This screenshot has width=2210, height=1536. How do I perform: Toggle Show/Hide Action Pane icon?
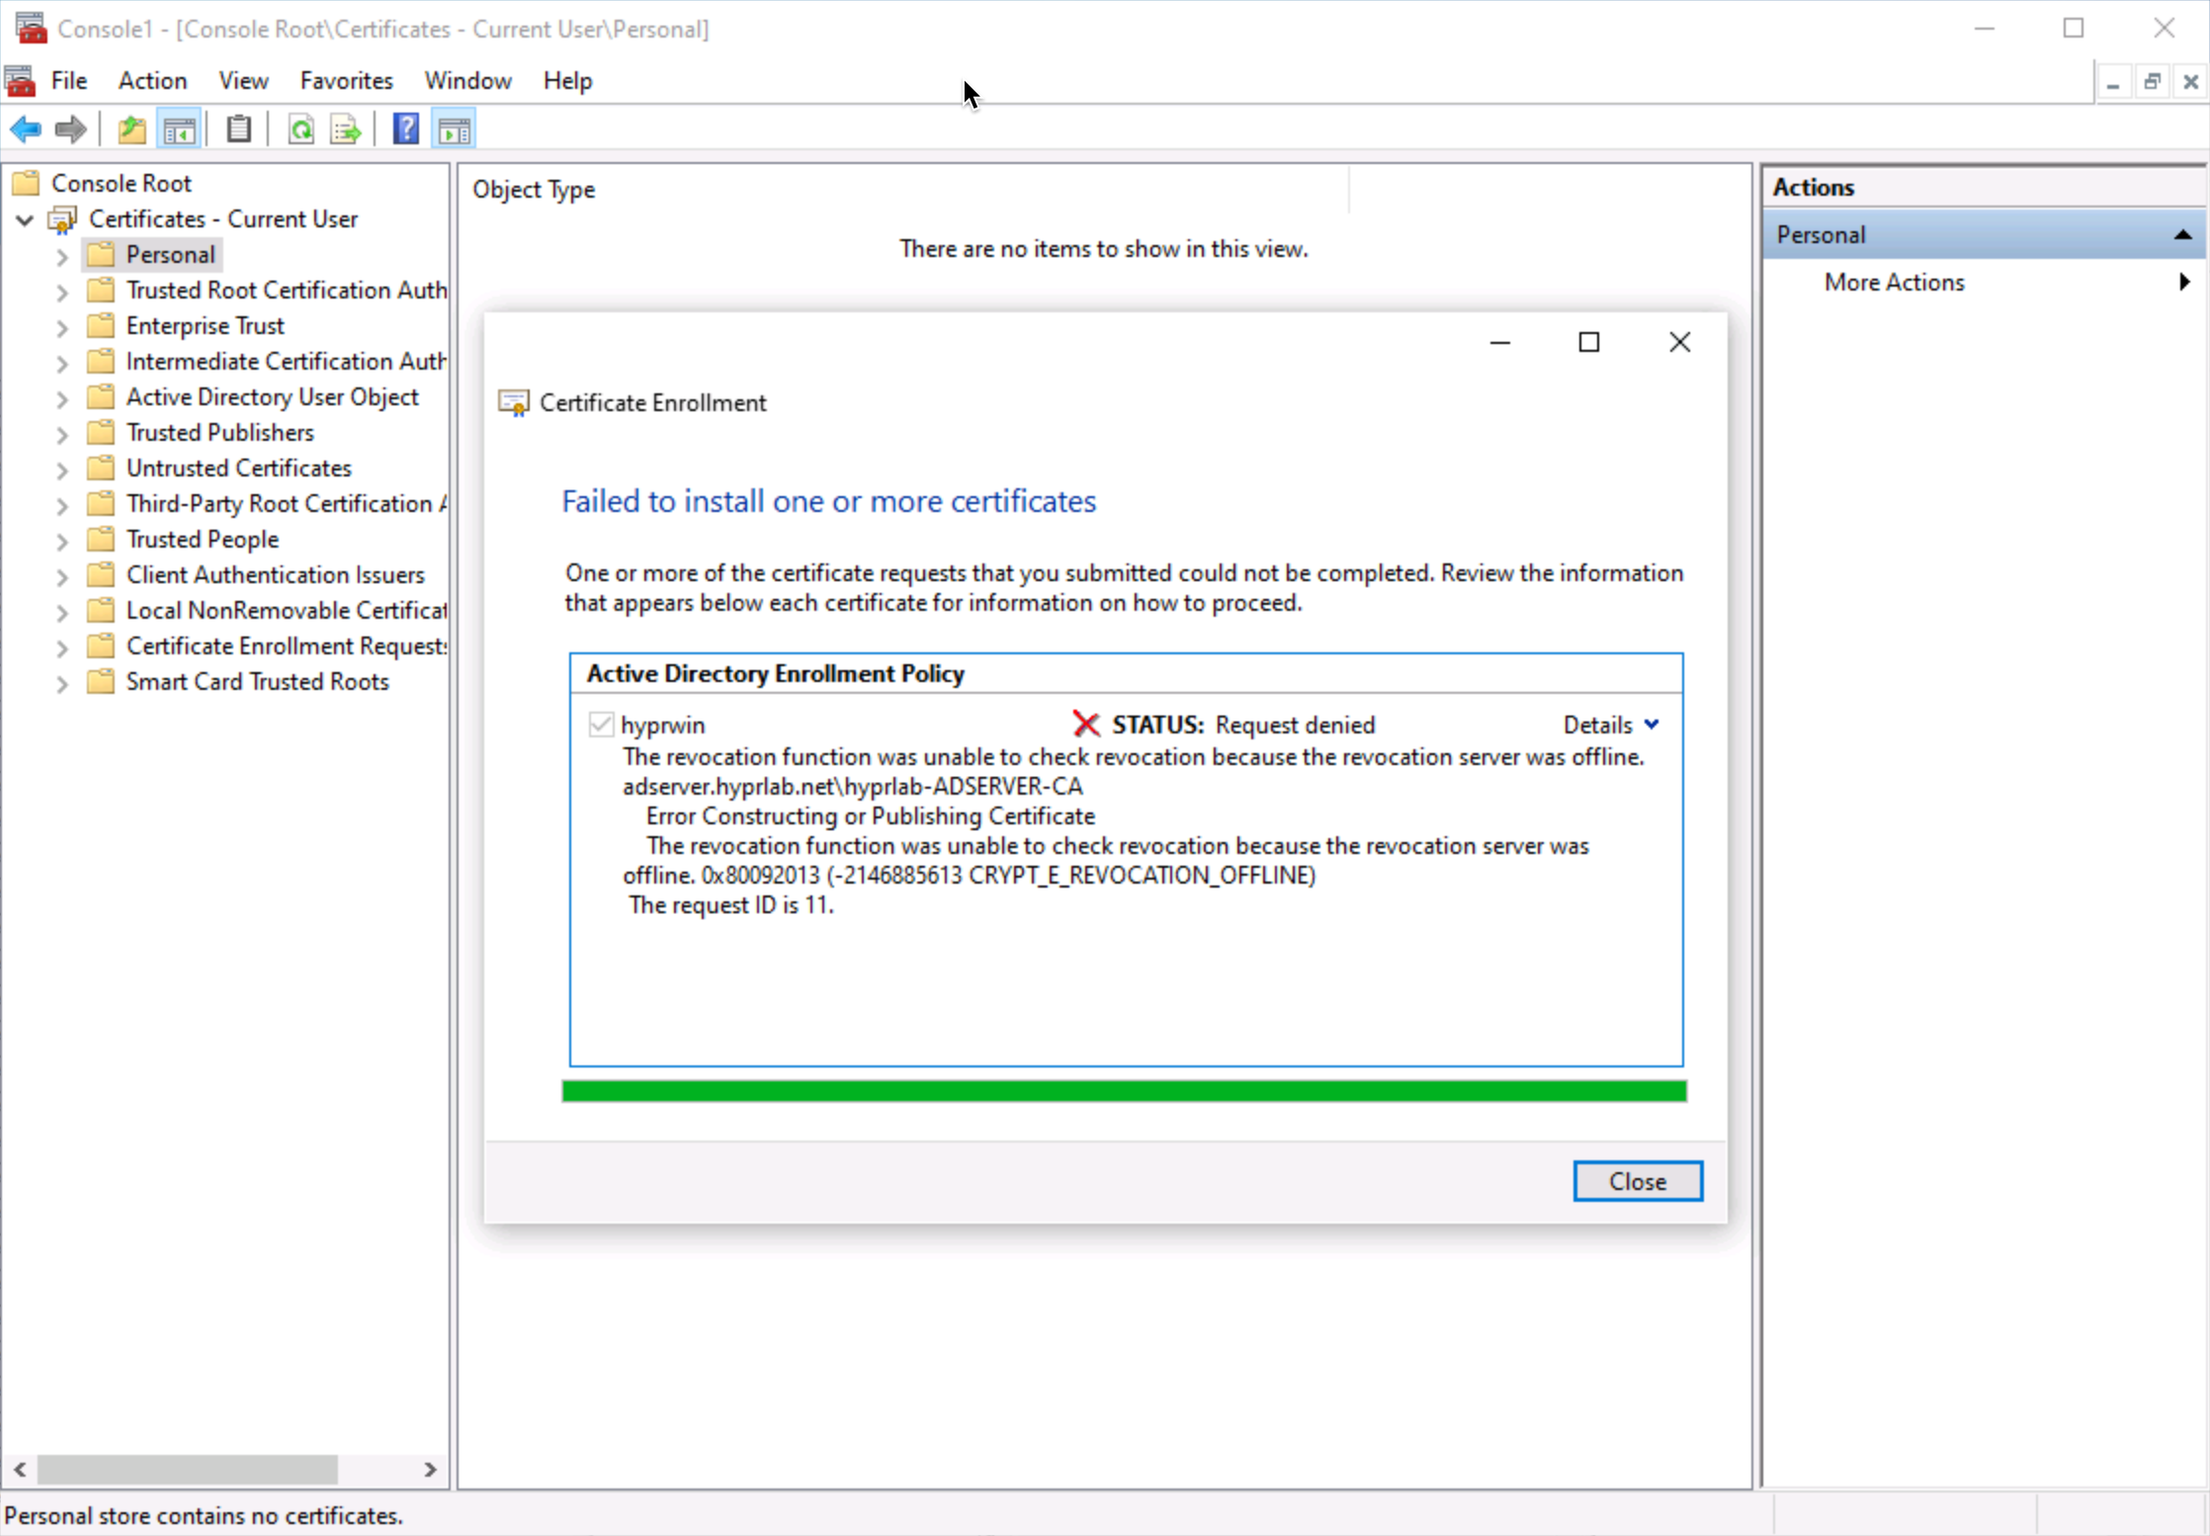(x=454, y=129)
